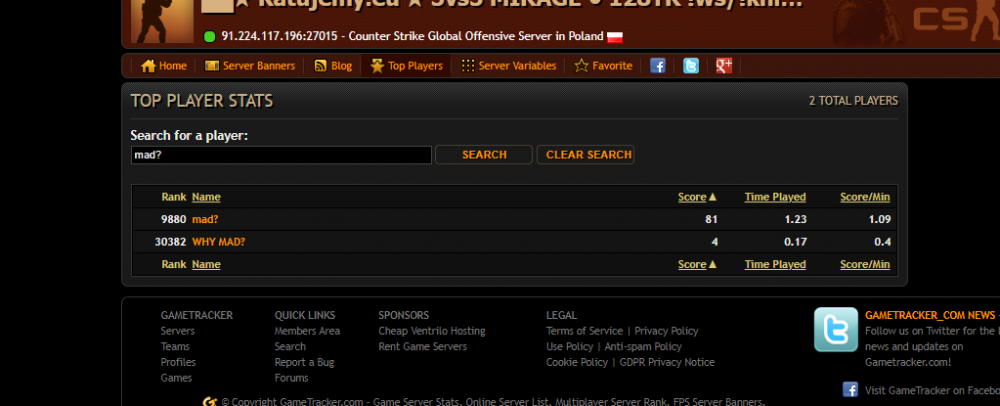The height and width of the screenshot is (406, 1000).
Task: Open Server Variables page
Action: 509,66
